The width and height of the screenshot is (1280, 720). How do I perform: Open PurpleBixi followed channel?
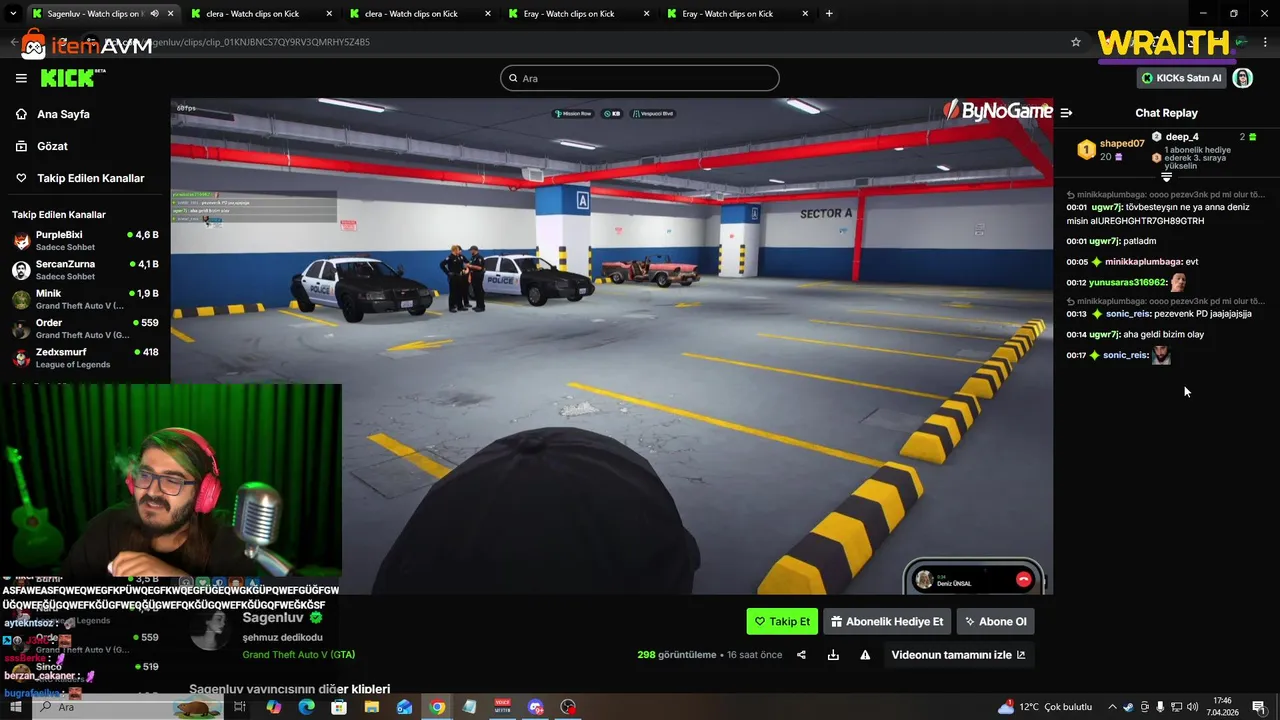pyautogui.click(x=85, y=240)
